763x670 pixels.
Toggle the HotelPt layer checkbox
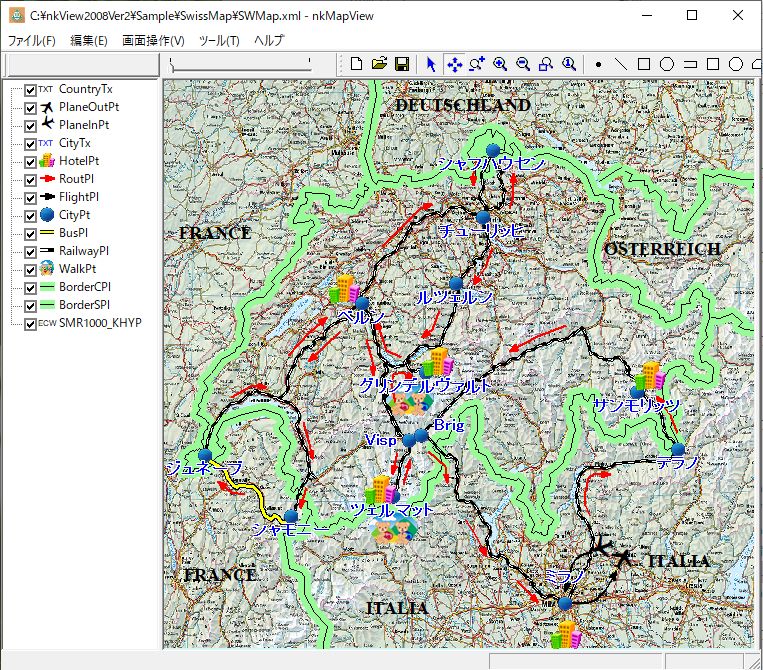pyautogui.click(x=31, y=161)
